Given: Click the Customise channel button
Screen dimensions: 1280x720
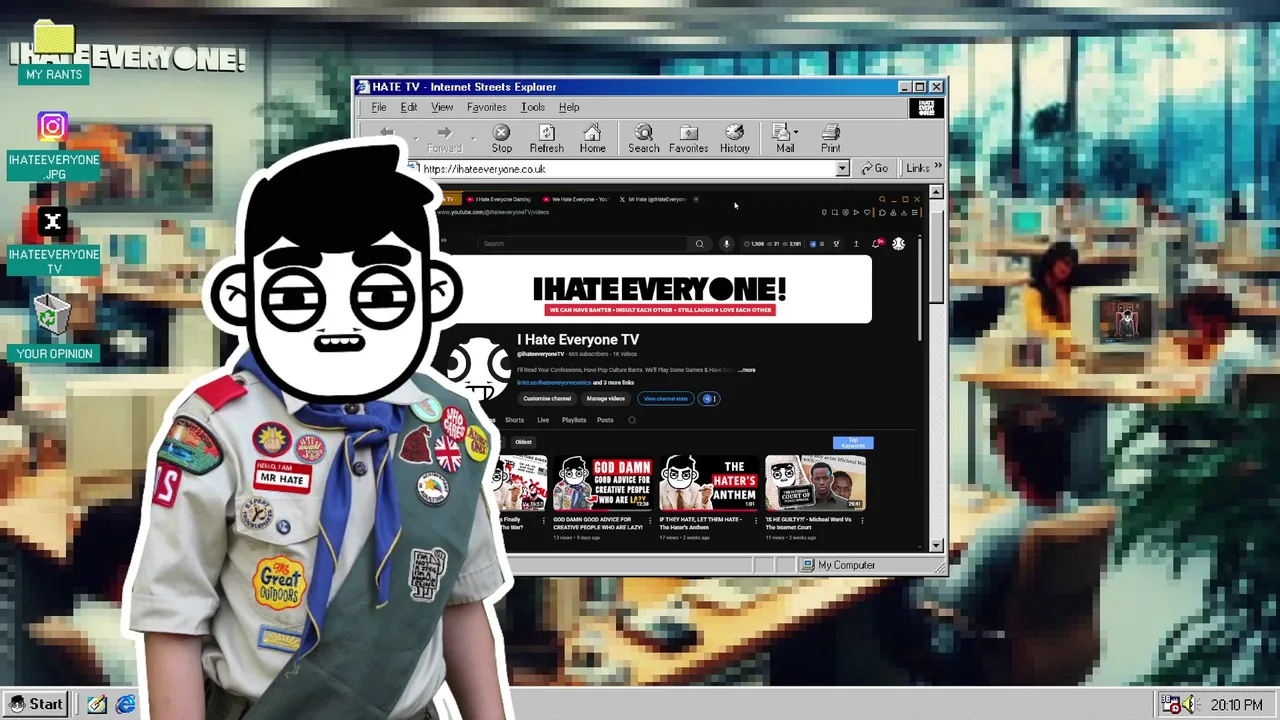Looking at the screenshot, I should pyautogui.click(x=547, y=399).
